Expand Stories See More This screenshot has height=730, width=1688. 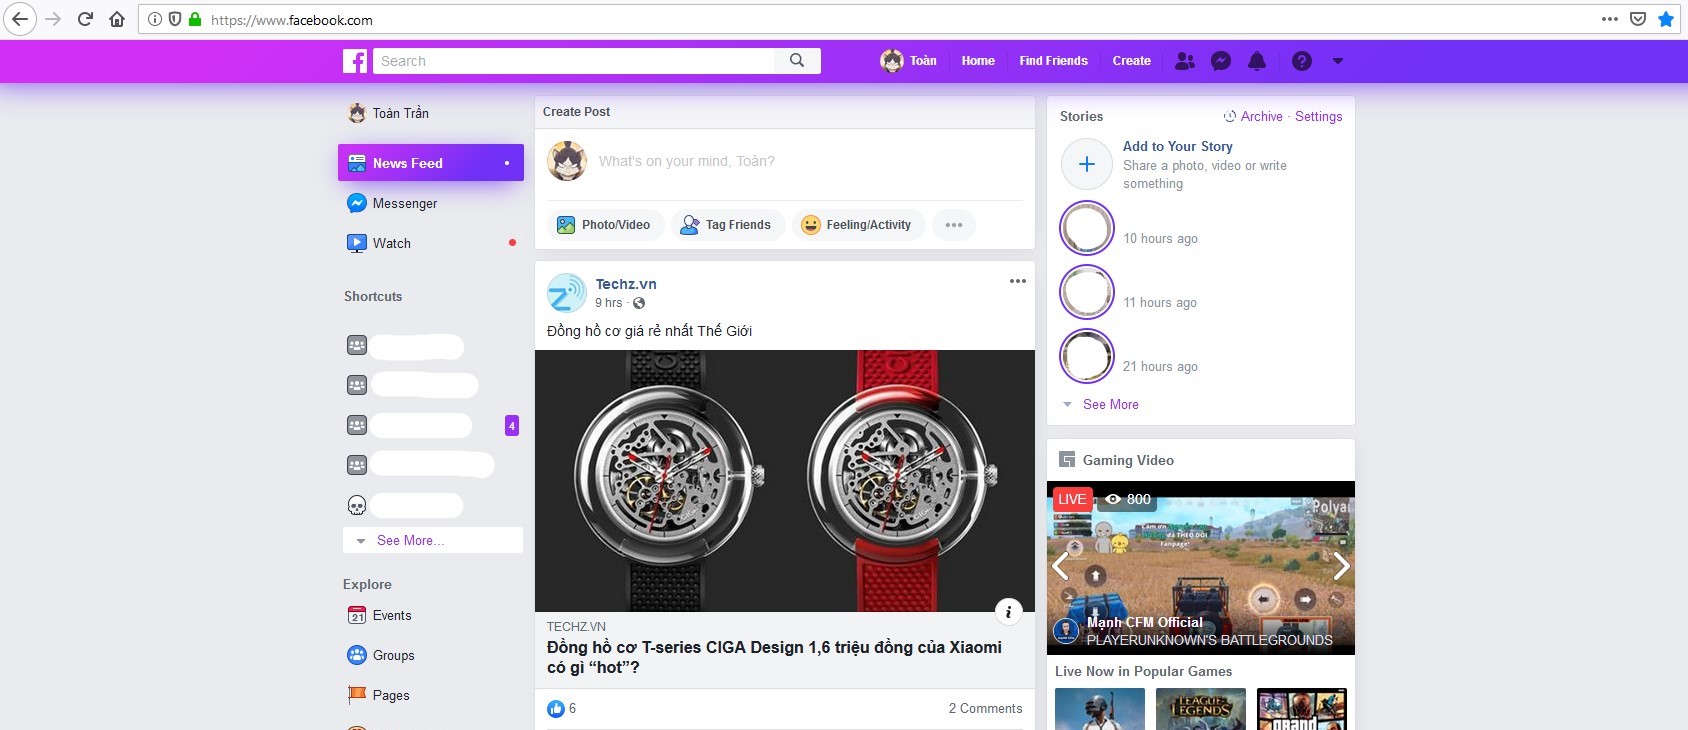tap(1111, 404)
